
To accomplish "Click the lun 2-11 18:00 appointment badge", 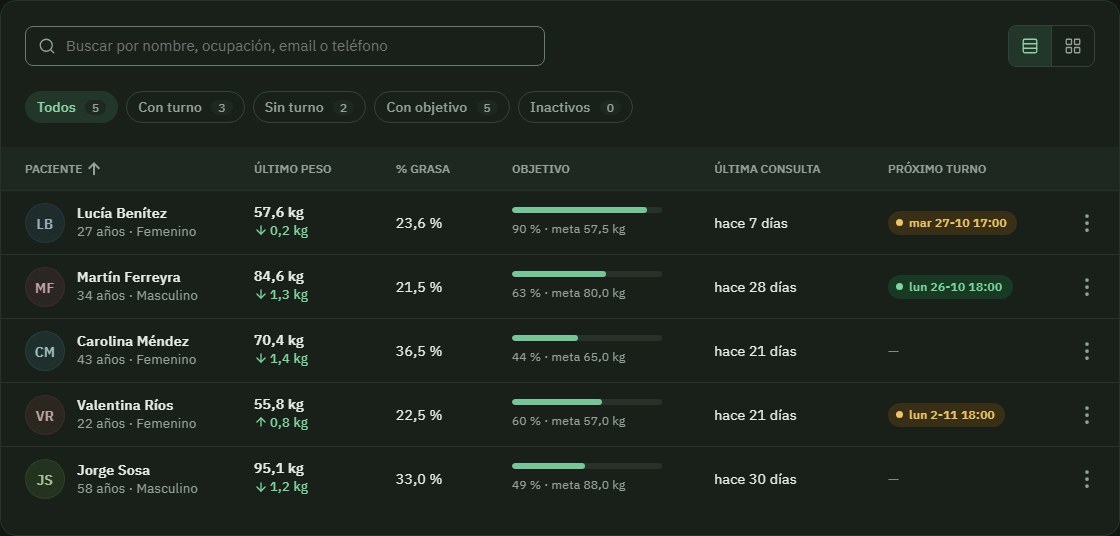I will click(x=946, y=415).
